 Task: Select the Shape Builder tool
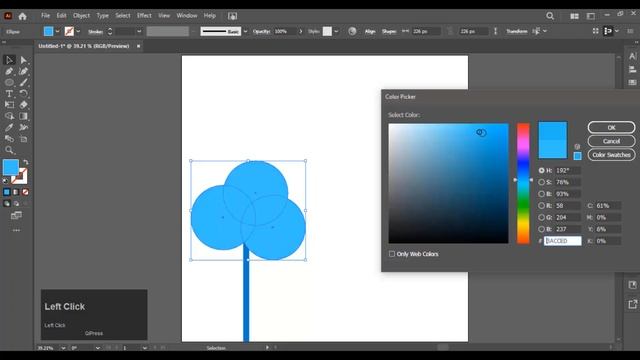tap(9, 116)
